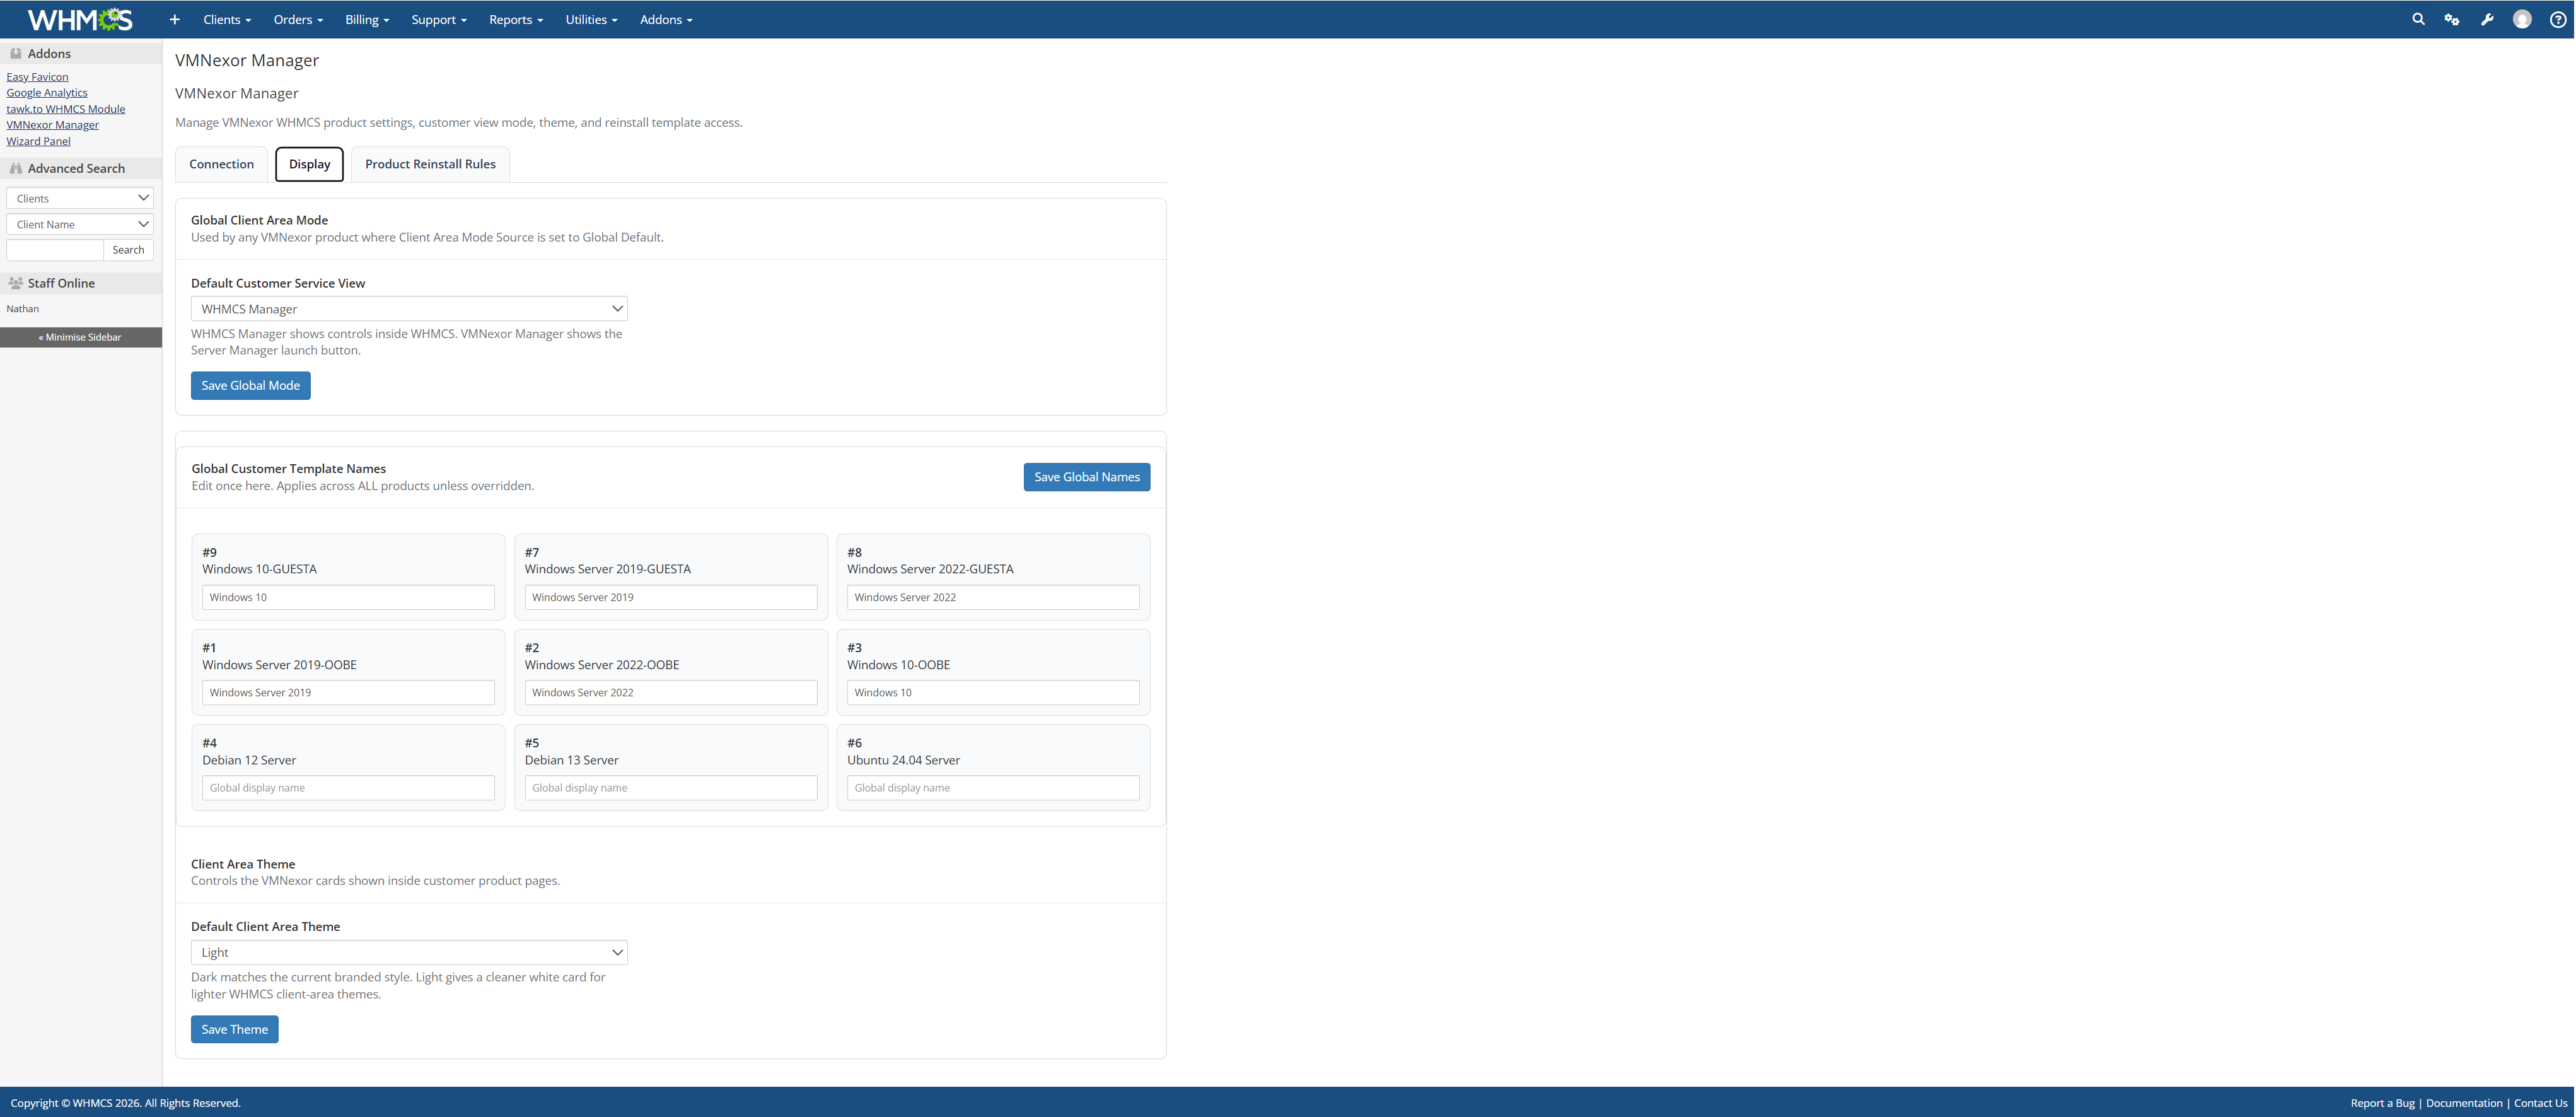2576x1117 pixels.
Task: Switch to the Connection tab
Action: (221, 164)
